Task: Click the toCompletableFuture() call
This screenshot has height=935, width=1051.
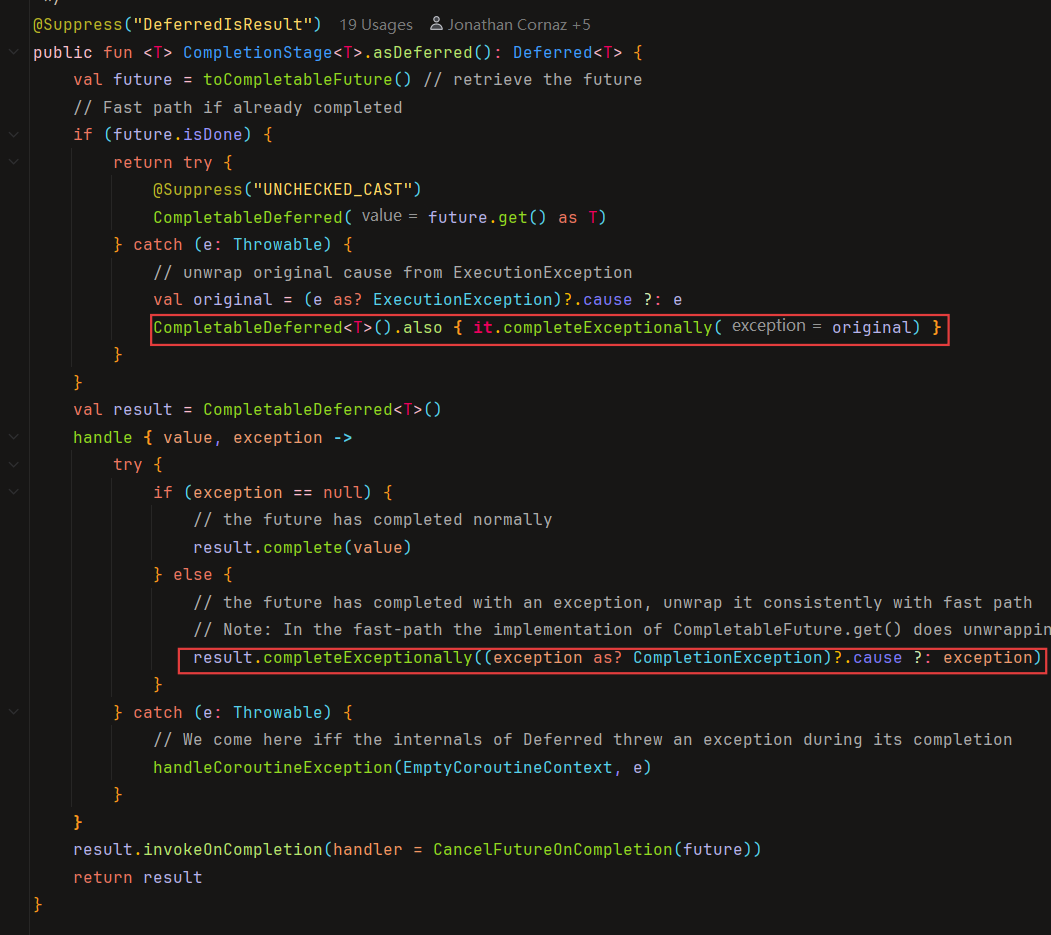Action: click(x=307, y=80)
